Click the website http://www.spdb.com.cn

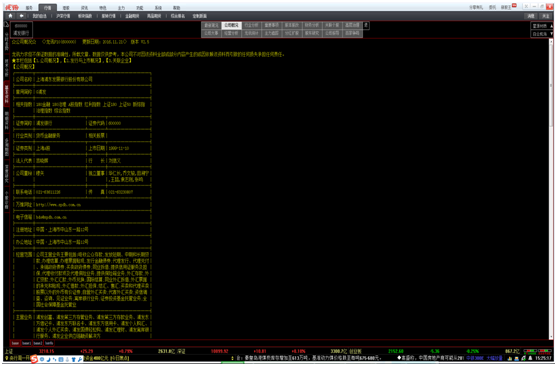58,205
